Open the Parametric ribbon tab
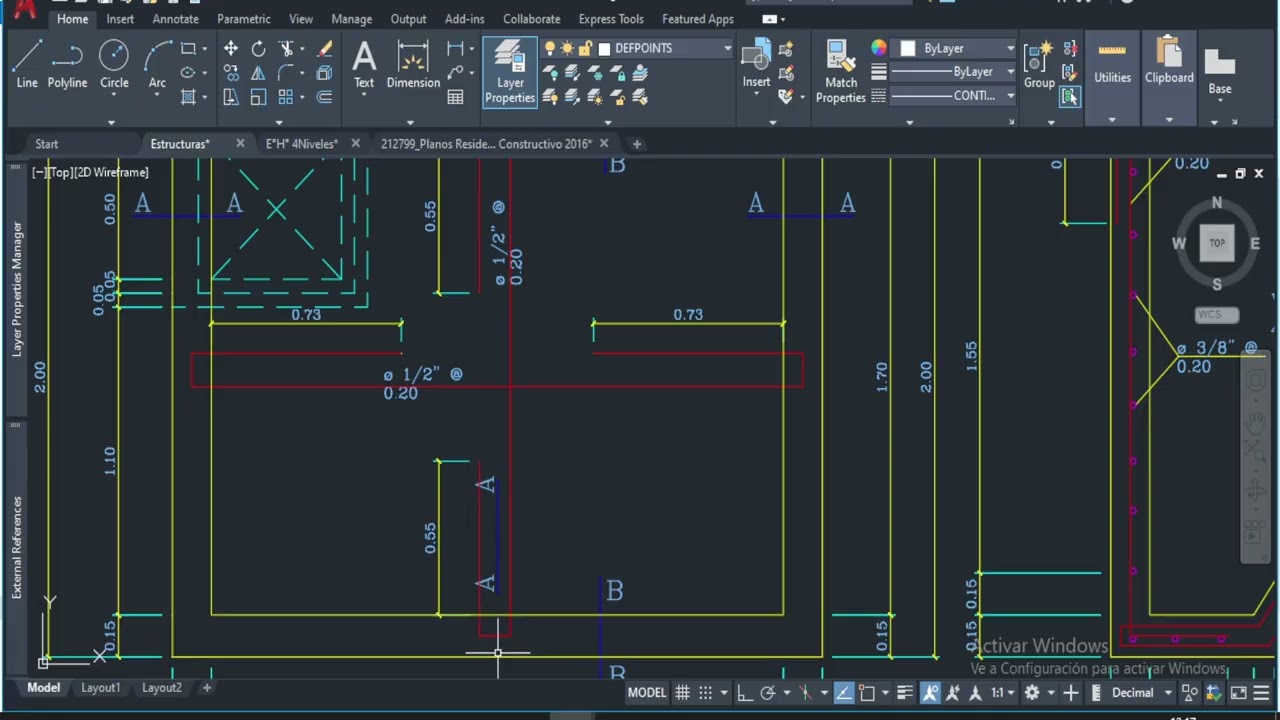Viewport: 1280px width, 720px height. point(243,19)
